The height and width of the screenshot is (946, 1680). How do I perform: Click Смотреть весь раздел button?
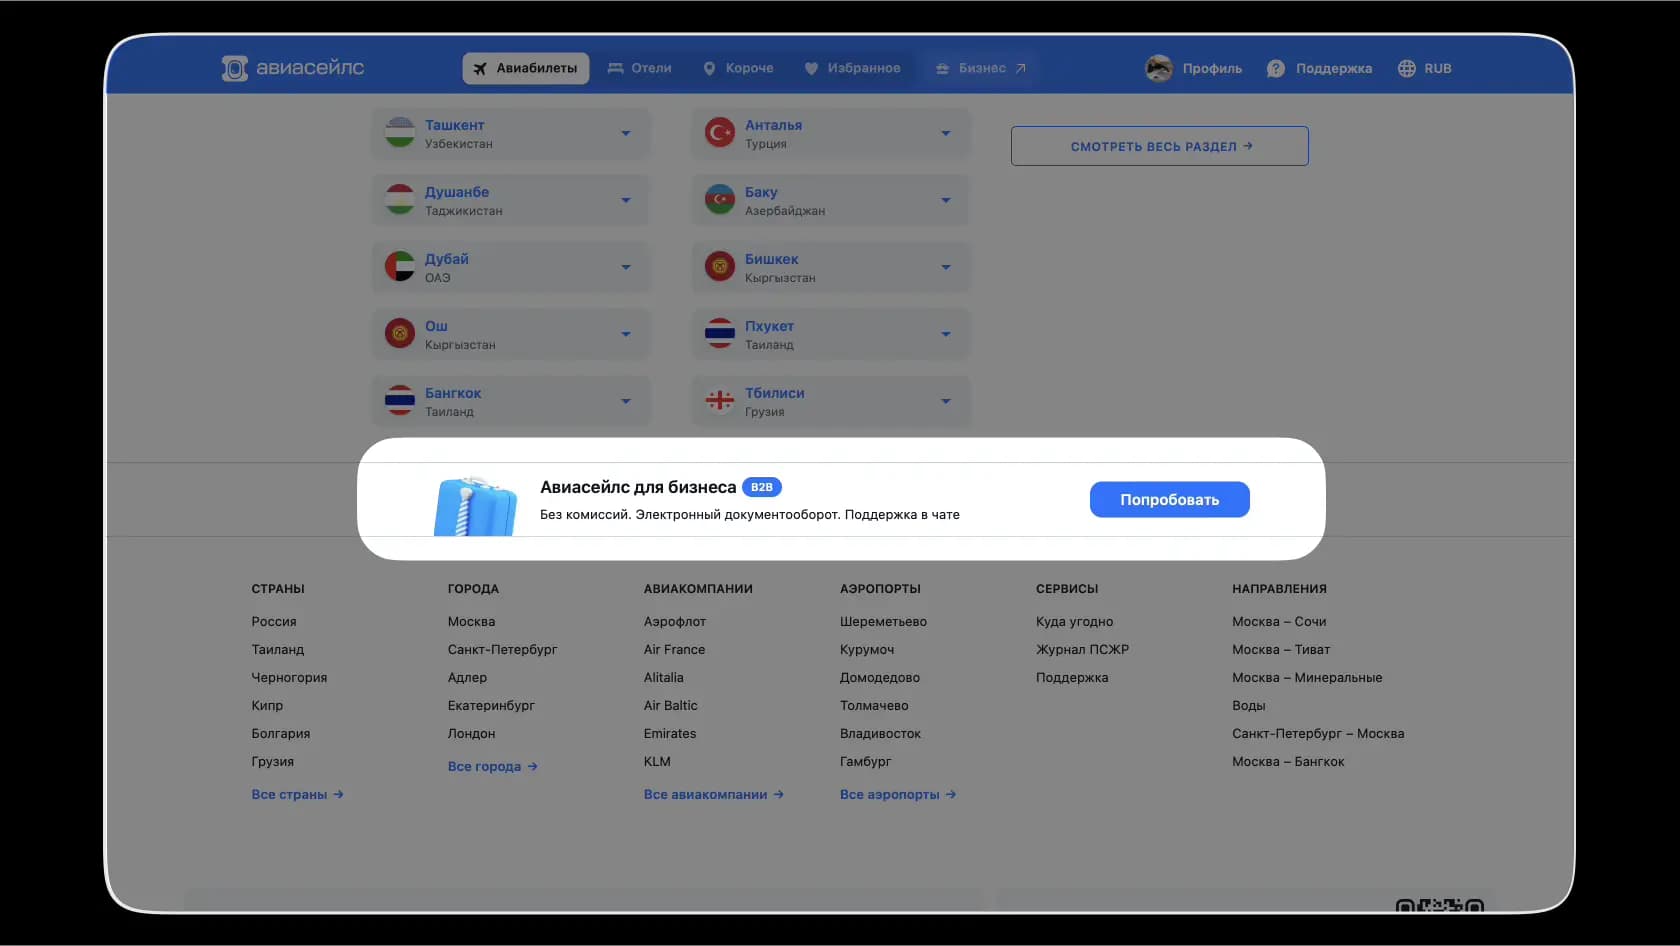tap(1160, 146)
